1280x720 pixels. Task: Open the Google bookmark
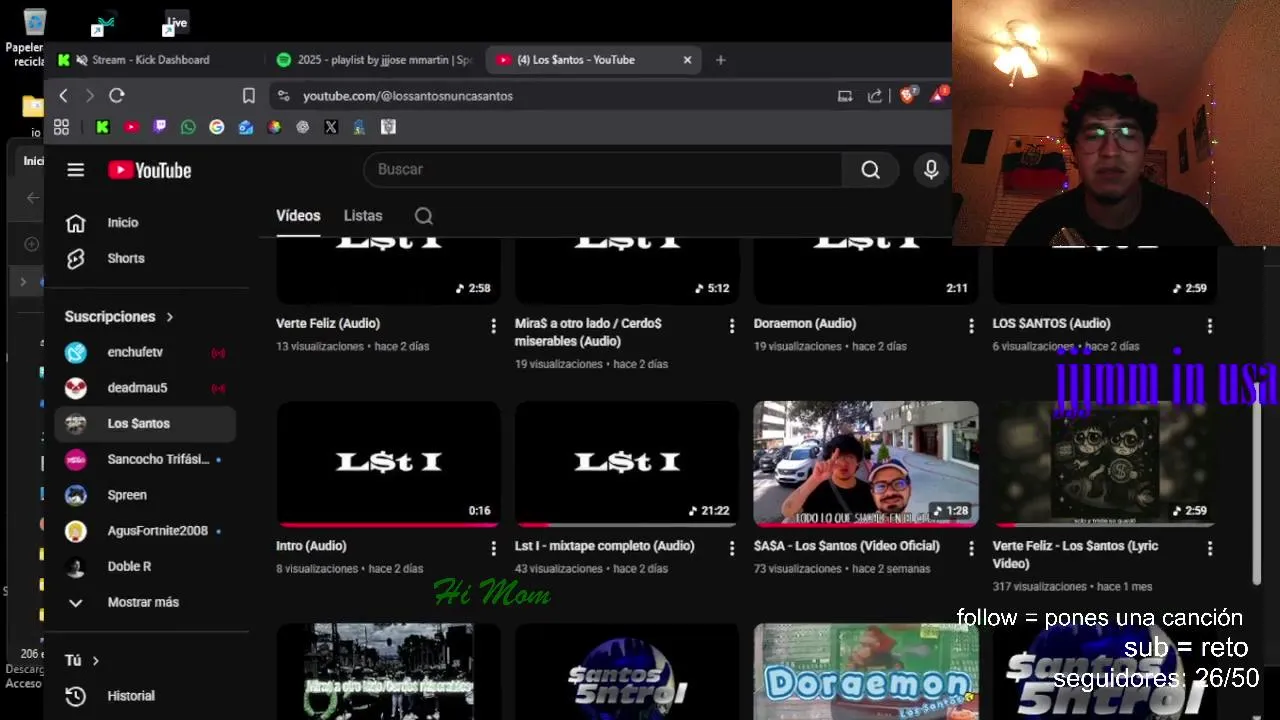217,127
